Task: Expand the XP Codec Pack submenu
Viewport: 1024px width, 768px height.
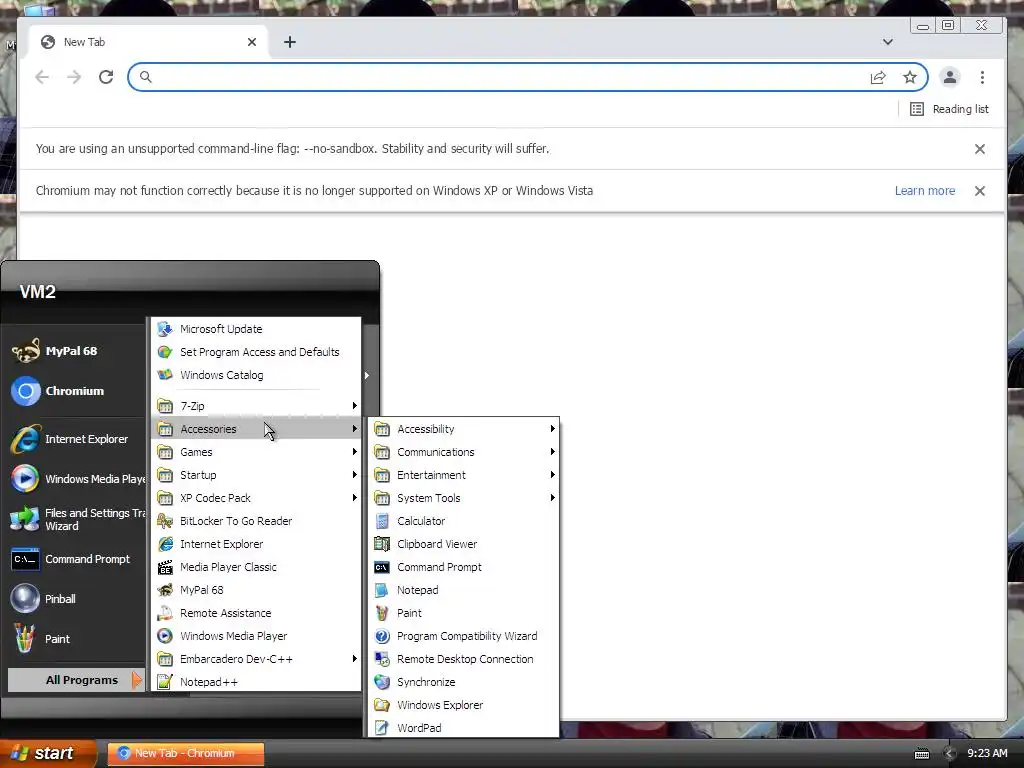Action: tap(256, 498)
